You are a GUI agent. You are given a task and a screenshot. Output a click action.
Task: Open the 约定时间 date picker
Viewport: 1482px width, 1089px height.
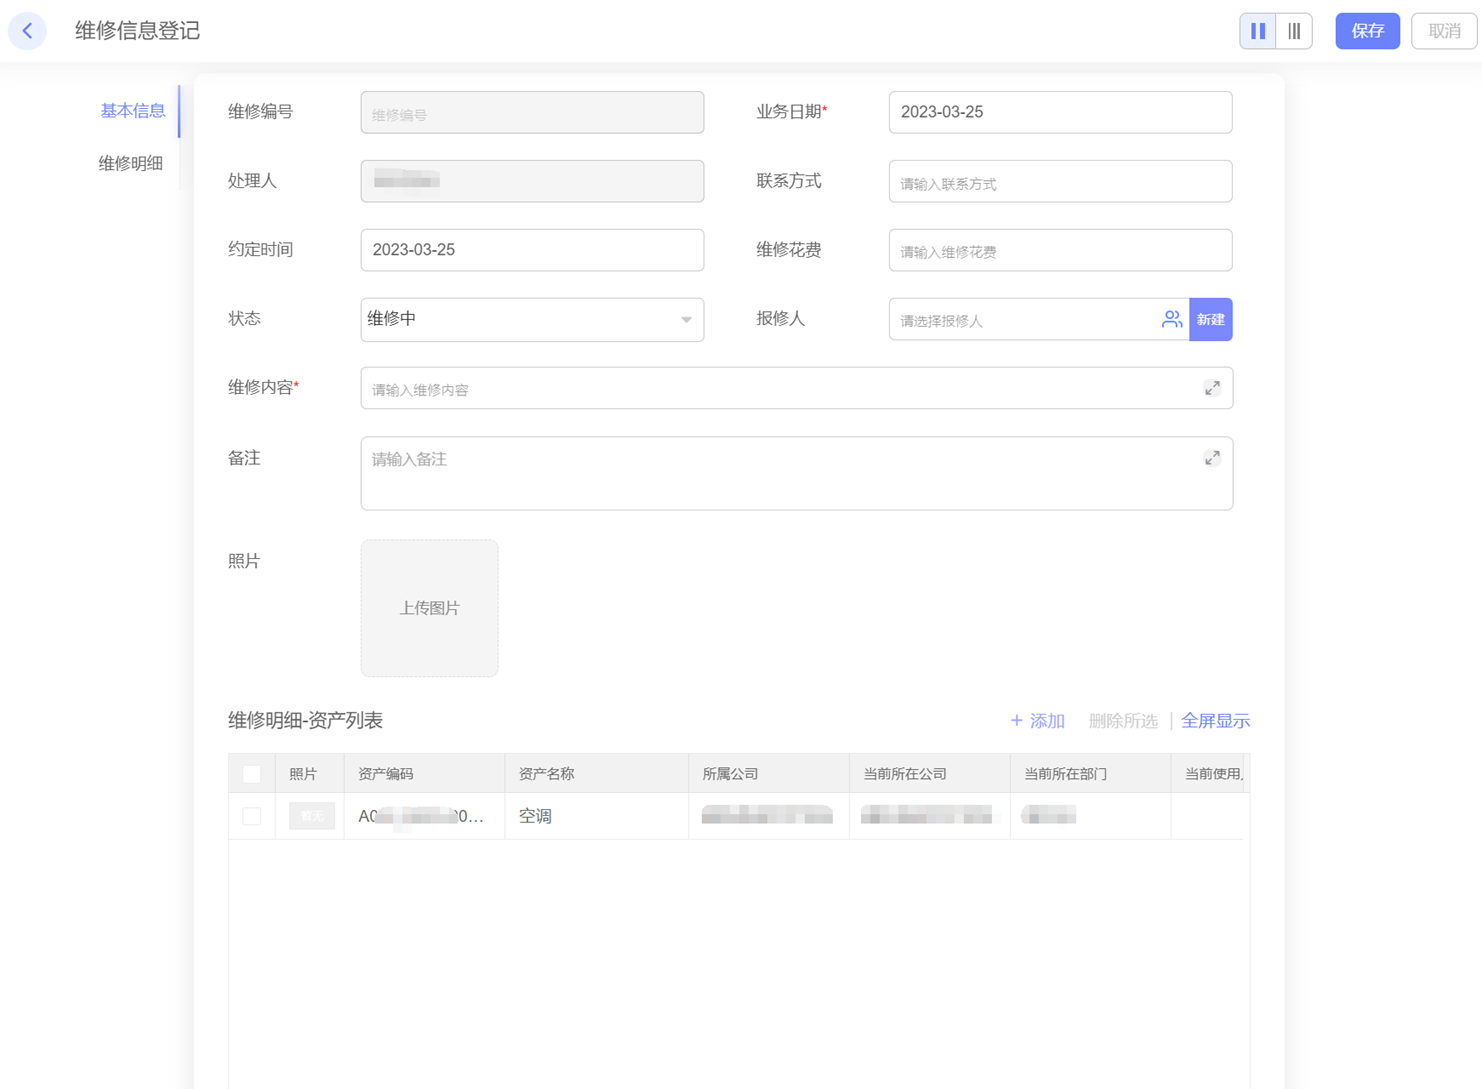pos(532,250)
